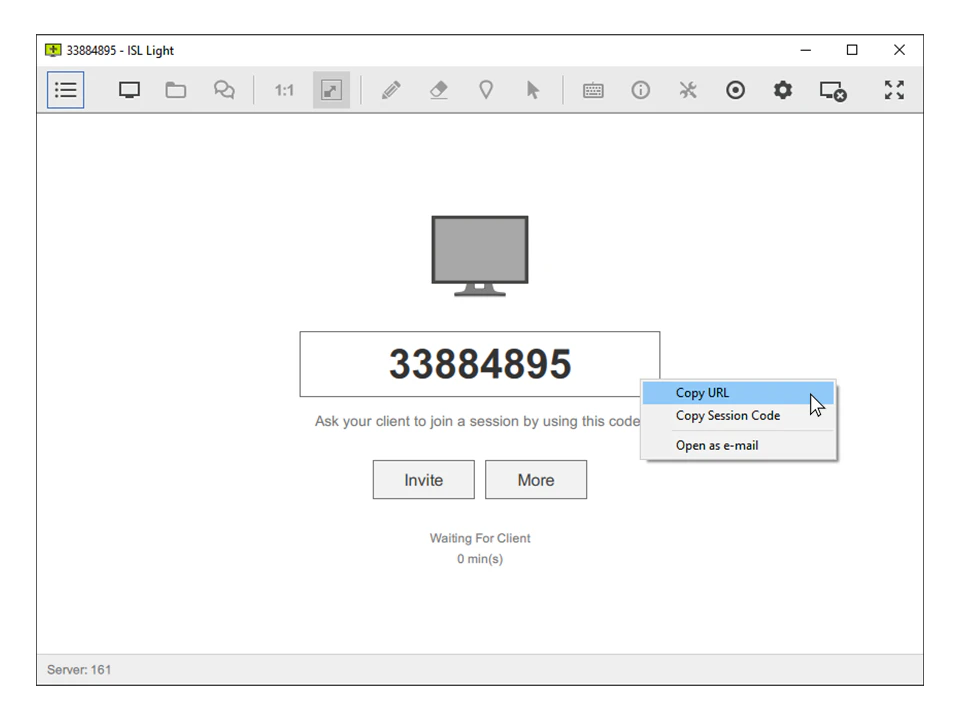The image size is (960, 720).
Task: Click the desktop sharing monitor icon
Action: (129, 90)
